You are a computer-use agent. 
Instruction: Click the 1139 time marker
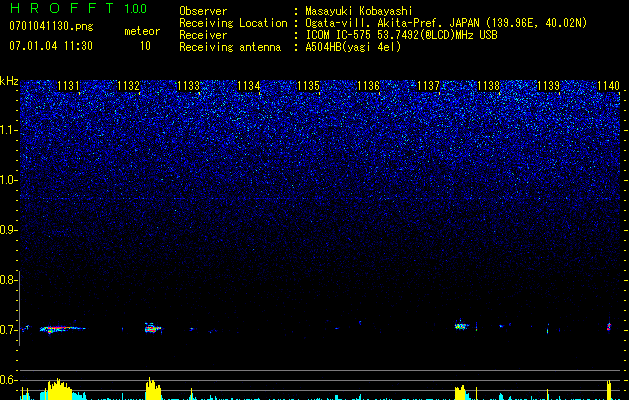549,86
